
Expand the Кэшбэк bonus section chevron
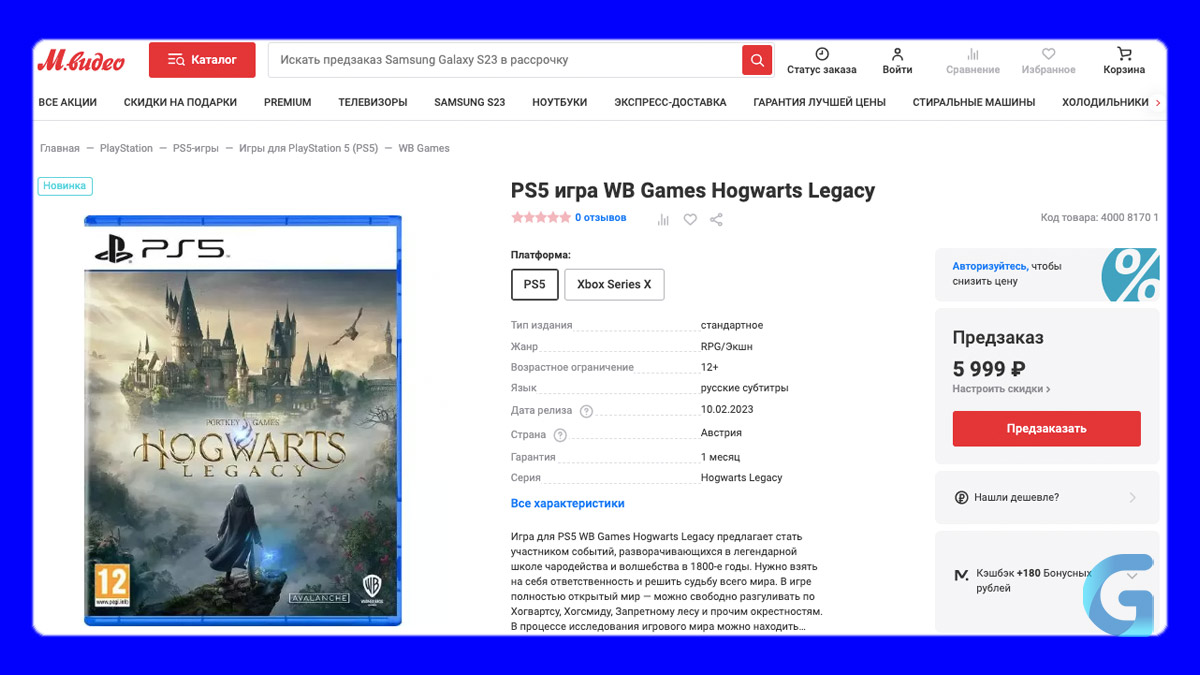tap(1133, 576)
